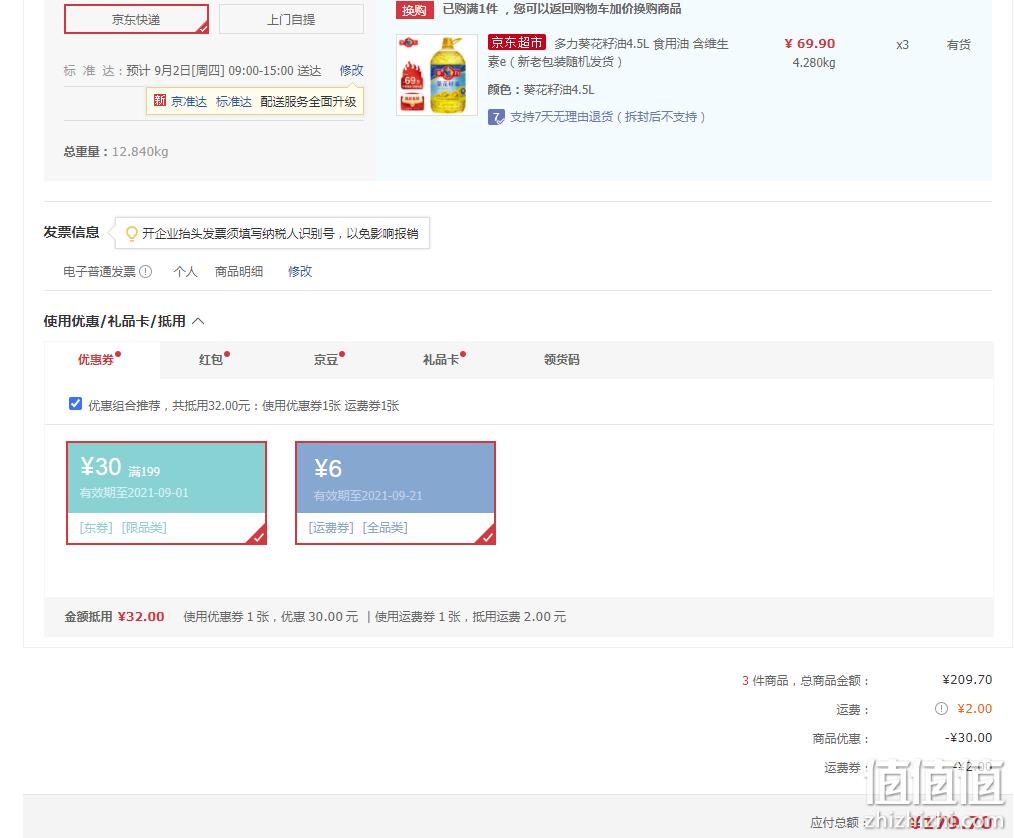Image resolution: width=1014 pixels, height=838 pixels.
Task: Click the total goods amount ¥209.70
Action: pos(967,680)
